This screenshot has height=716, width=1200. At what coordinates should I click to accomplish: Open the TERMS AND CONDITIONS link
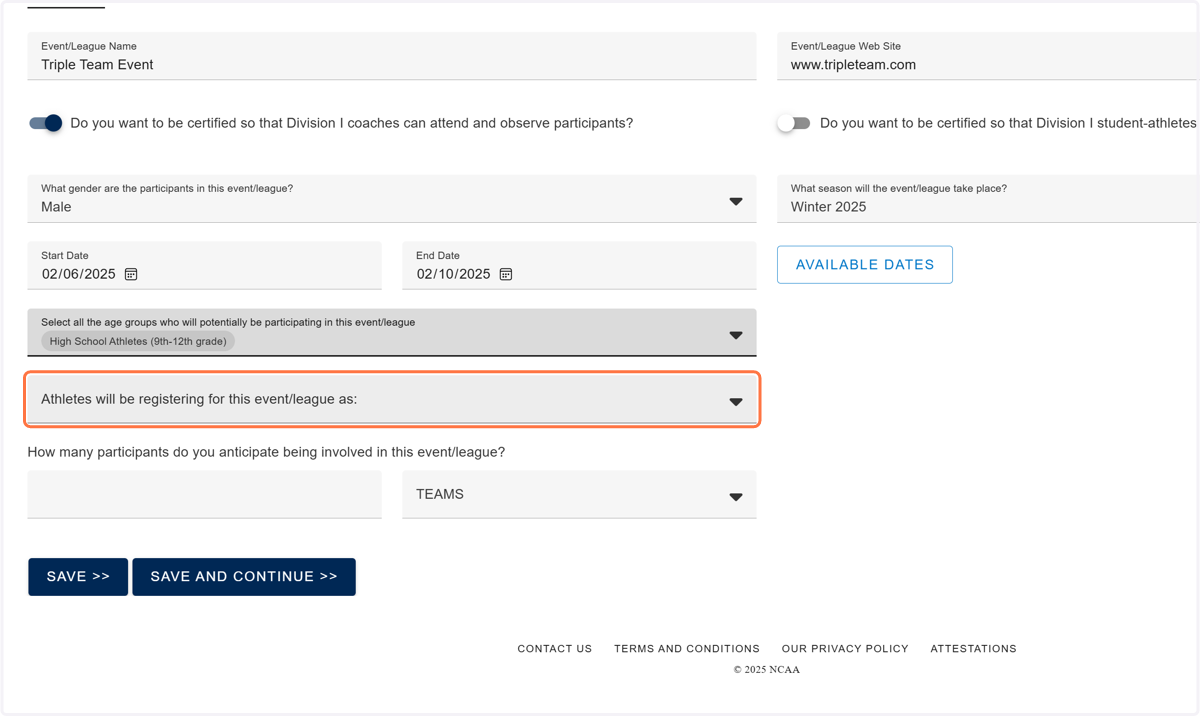(x=687, y=649)
